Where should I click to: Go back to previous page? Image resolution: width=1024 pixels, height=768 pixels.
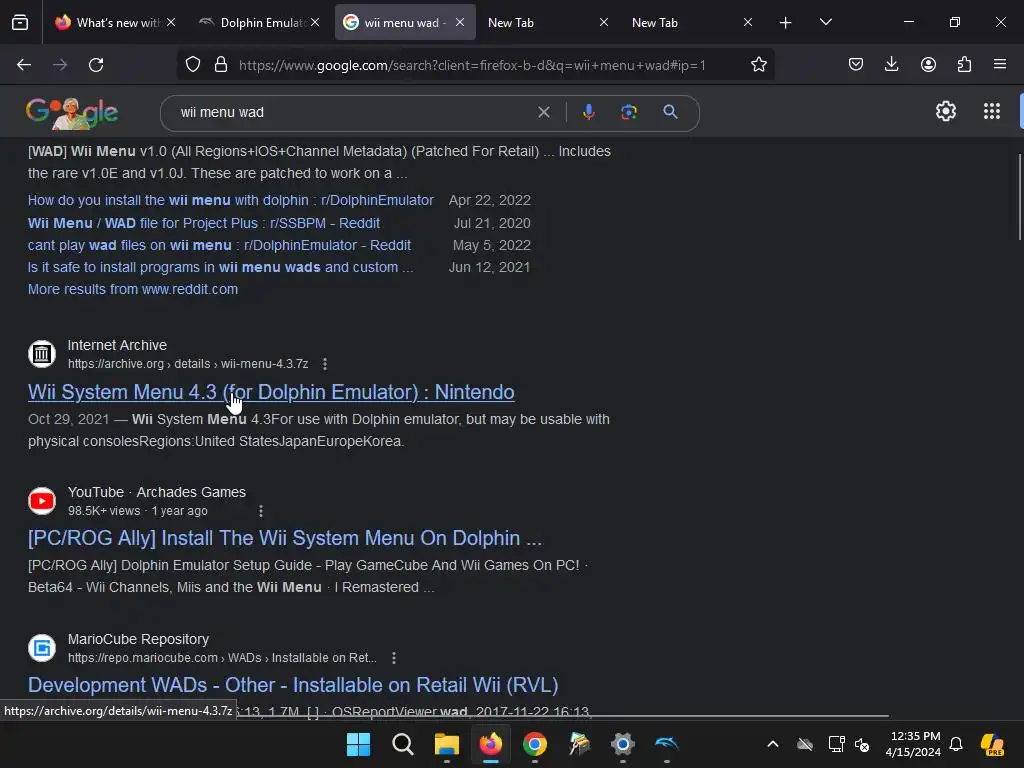coord(24,65)
